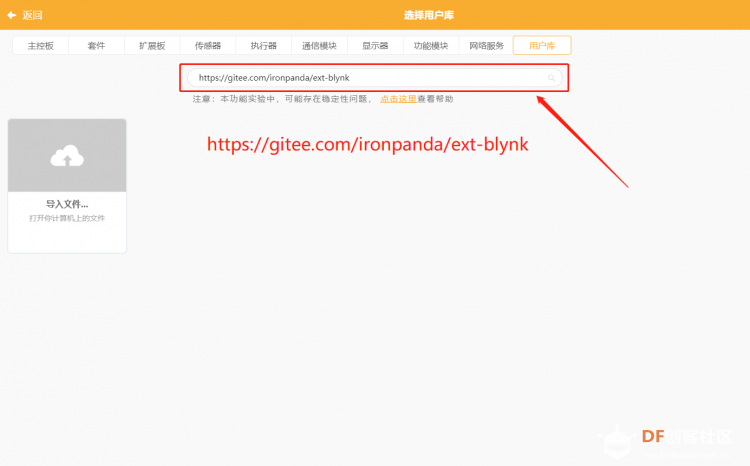
Task: Click the cloud upload icon
Action: (x=67, y=155)
